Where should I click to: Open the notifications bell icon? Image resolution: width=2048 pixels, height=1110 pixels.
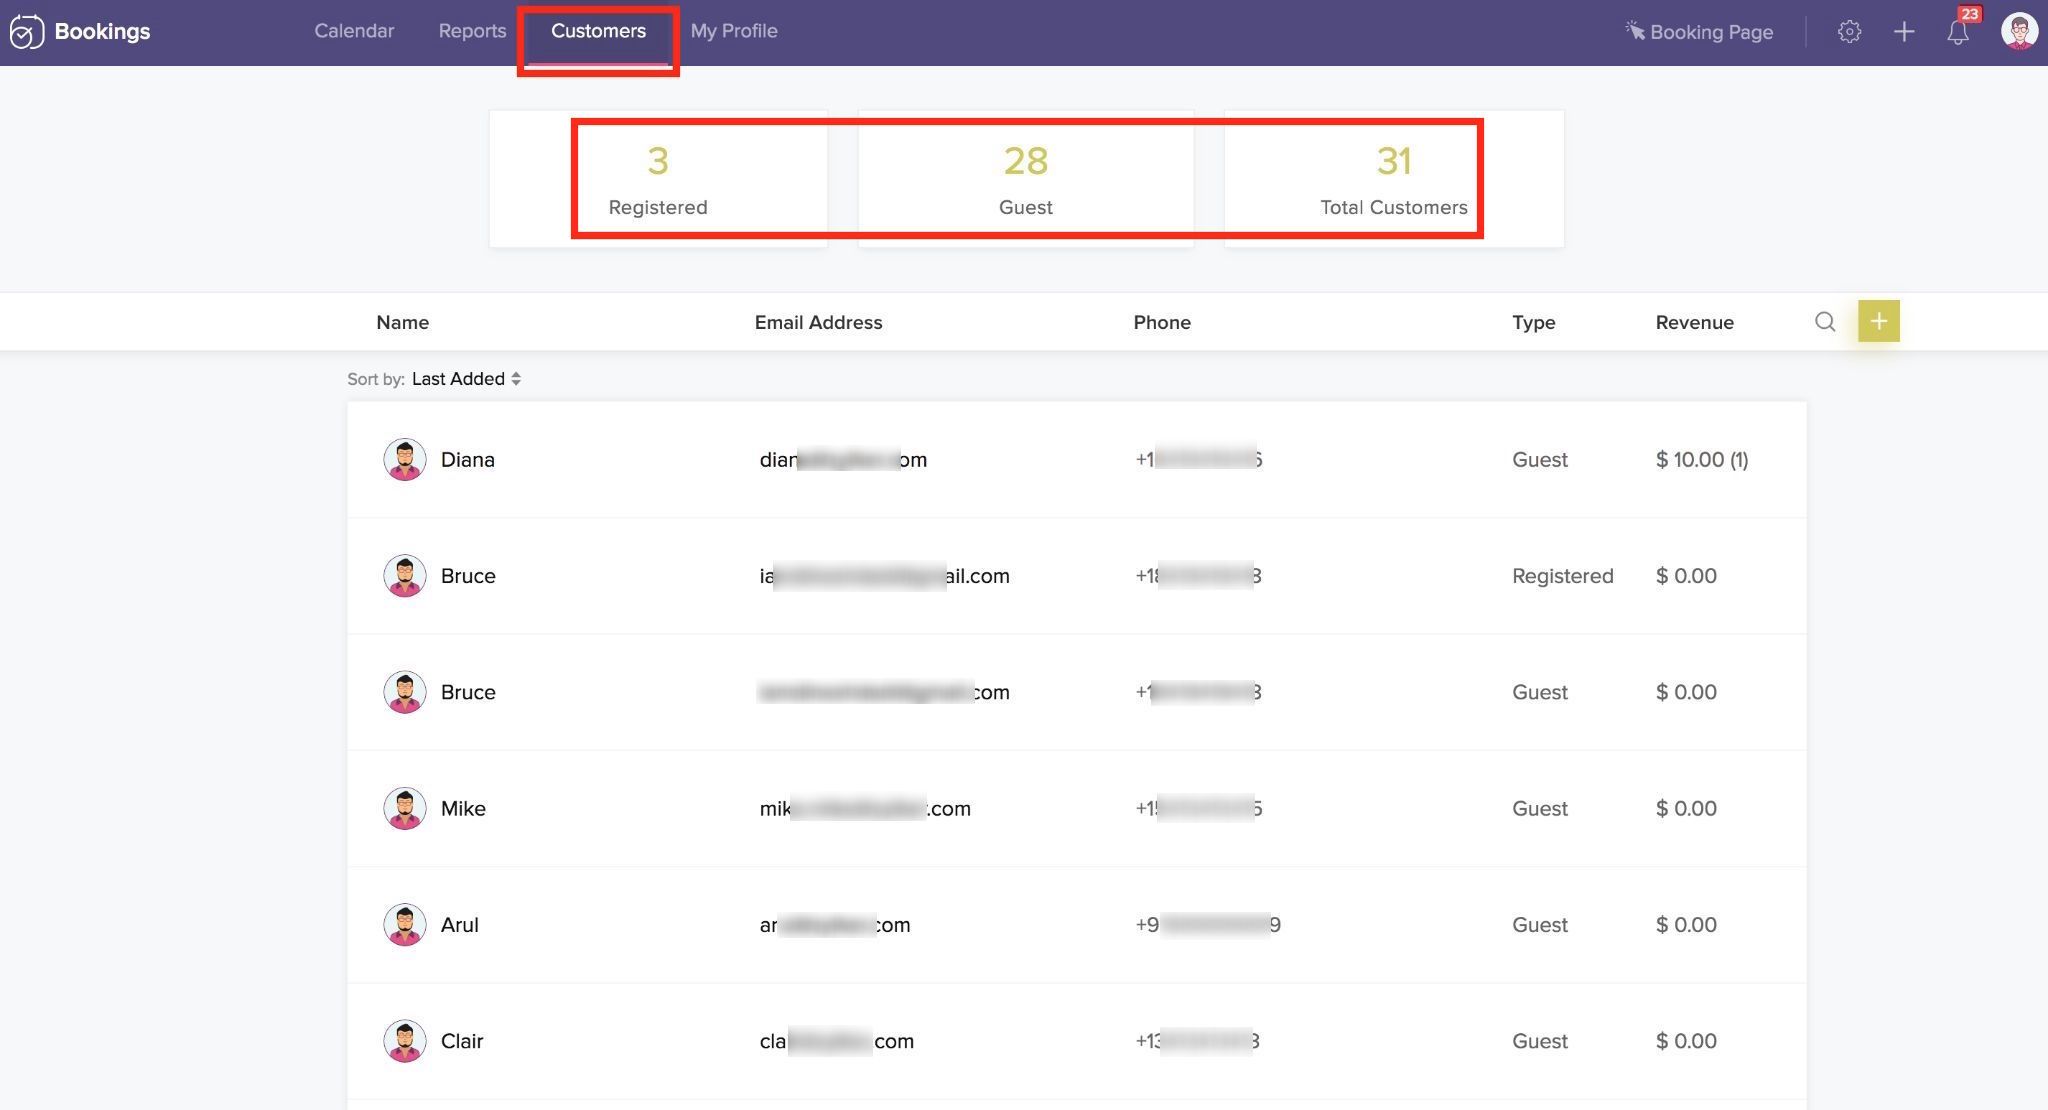point(1958,32)
